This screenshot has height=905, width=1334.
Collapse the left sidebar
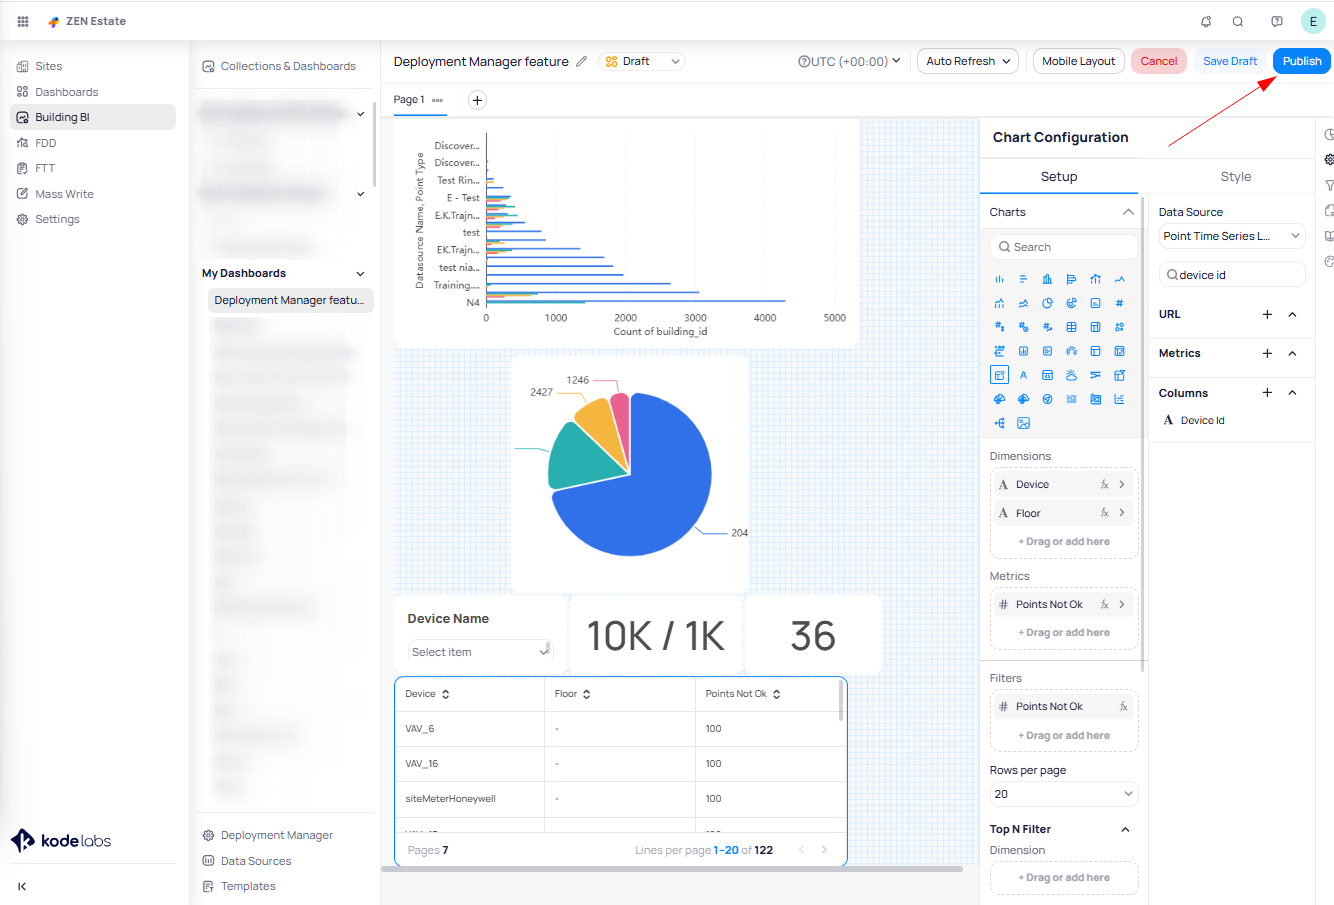(x=22, y=886)
